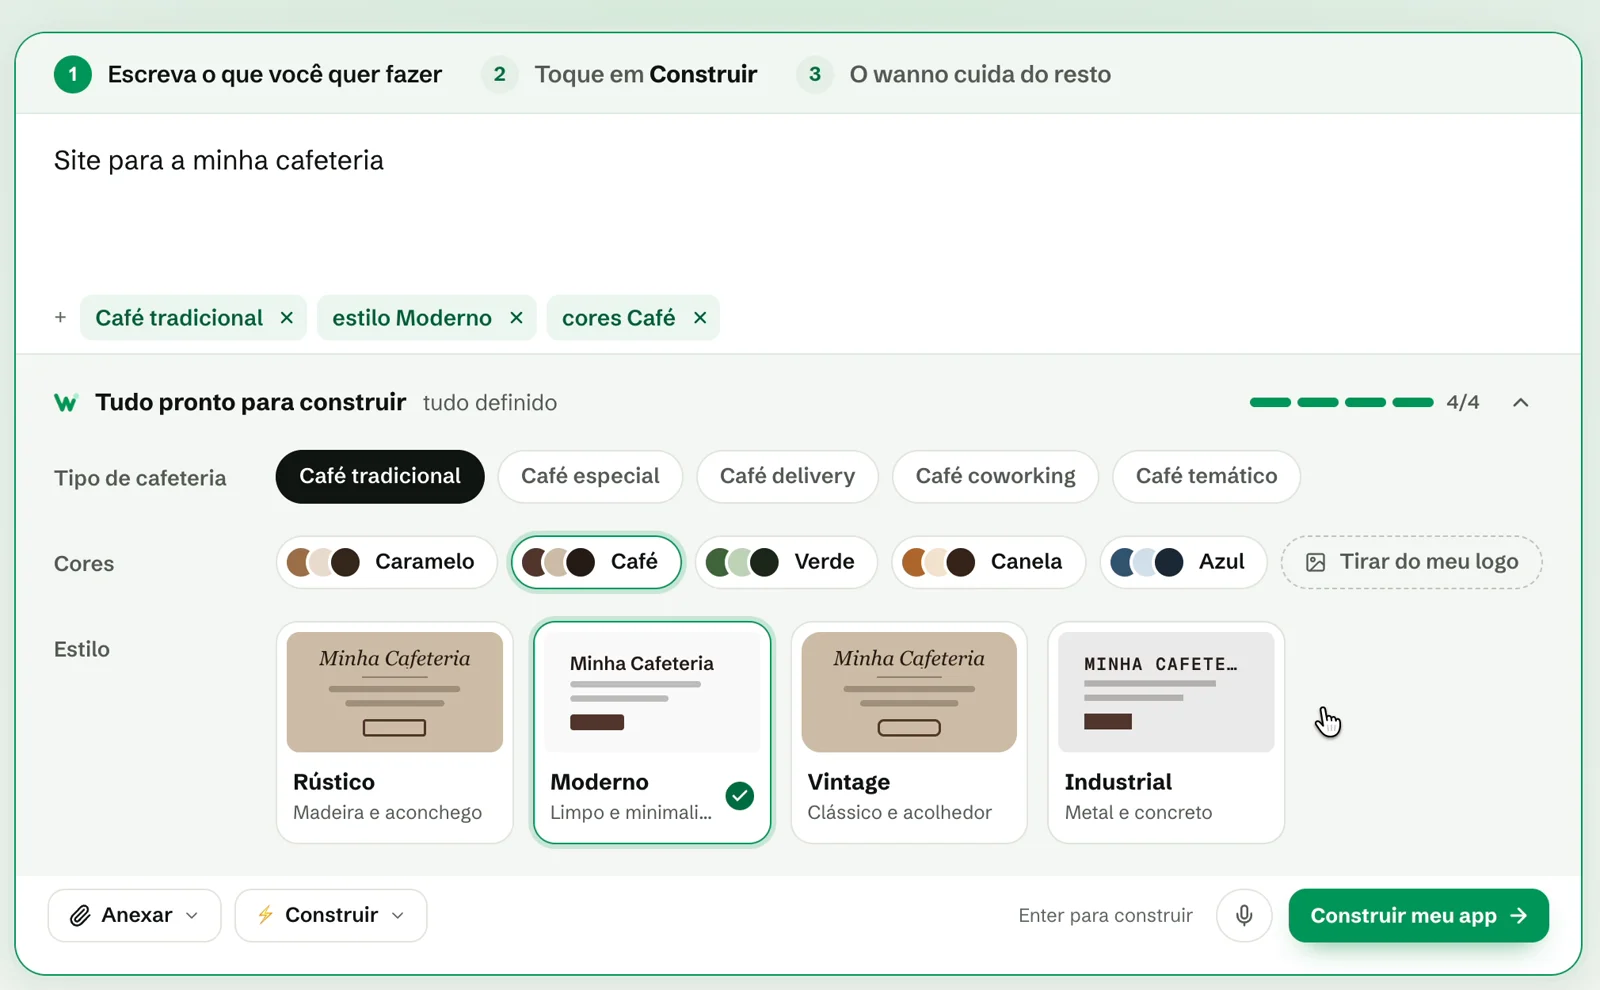
Task: Click the Enter para construir hint text
Action: tap(1105, 915)
